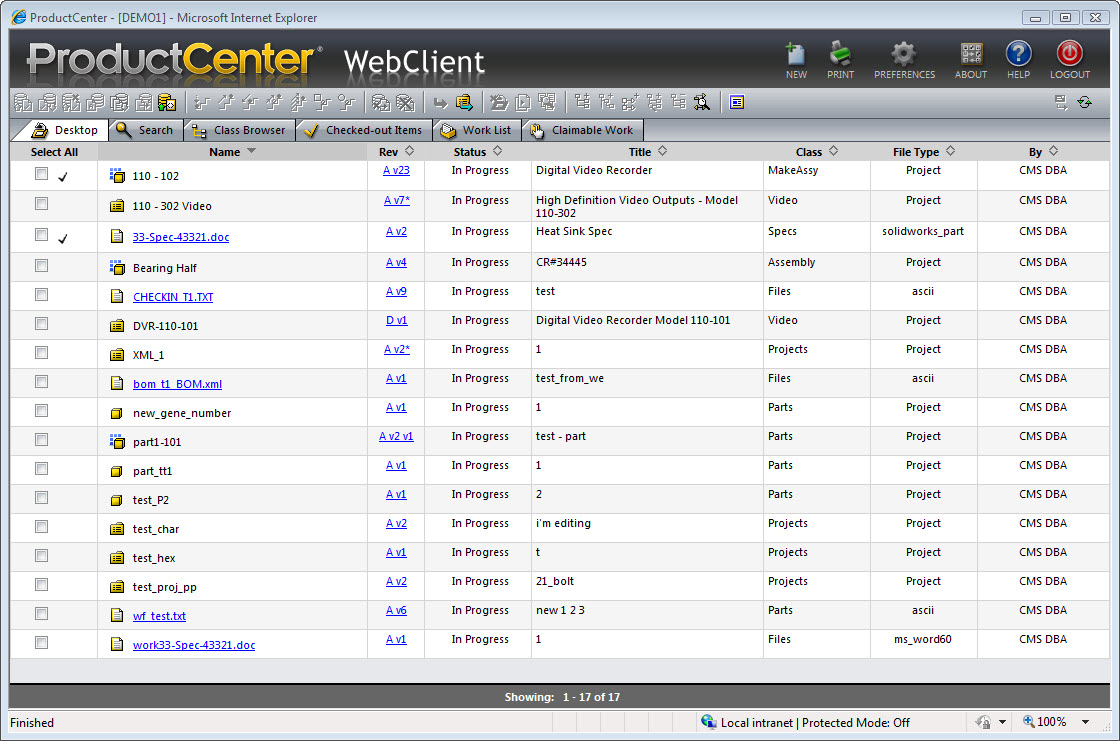
Task: Tick the checkbox for 110 - 302 Video
Action: (41, 204)
